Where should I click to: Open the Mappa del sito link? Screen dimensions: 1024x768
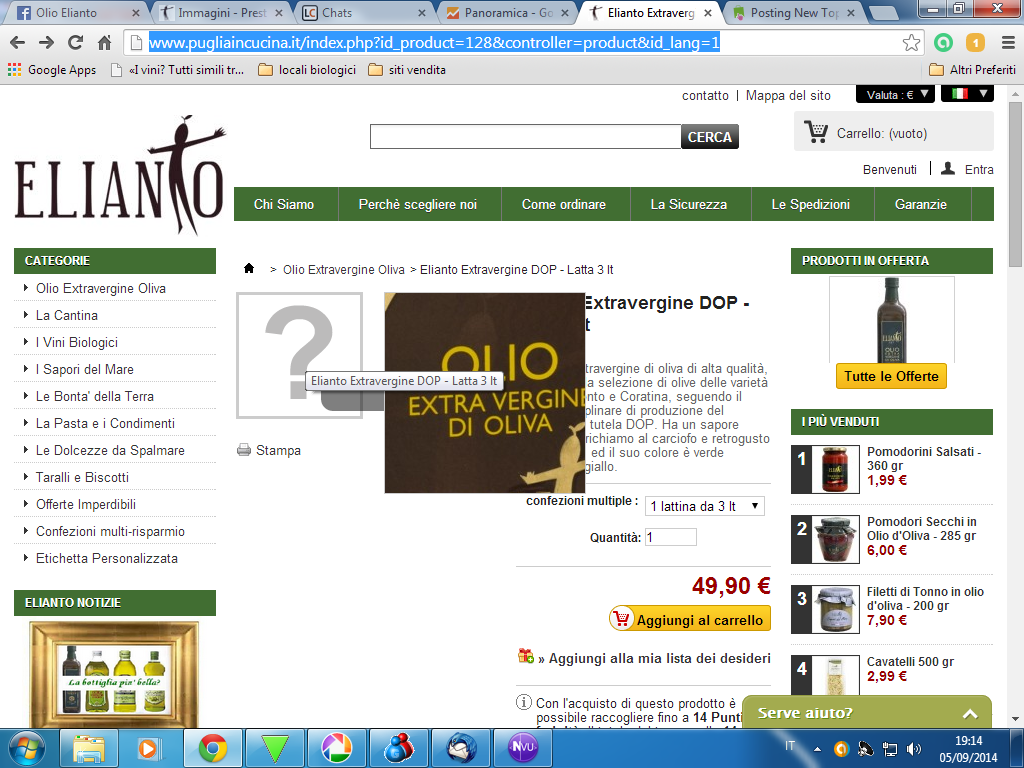coord(788,95)
